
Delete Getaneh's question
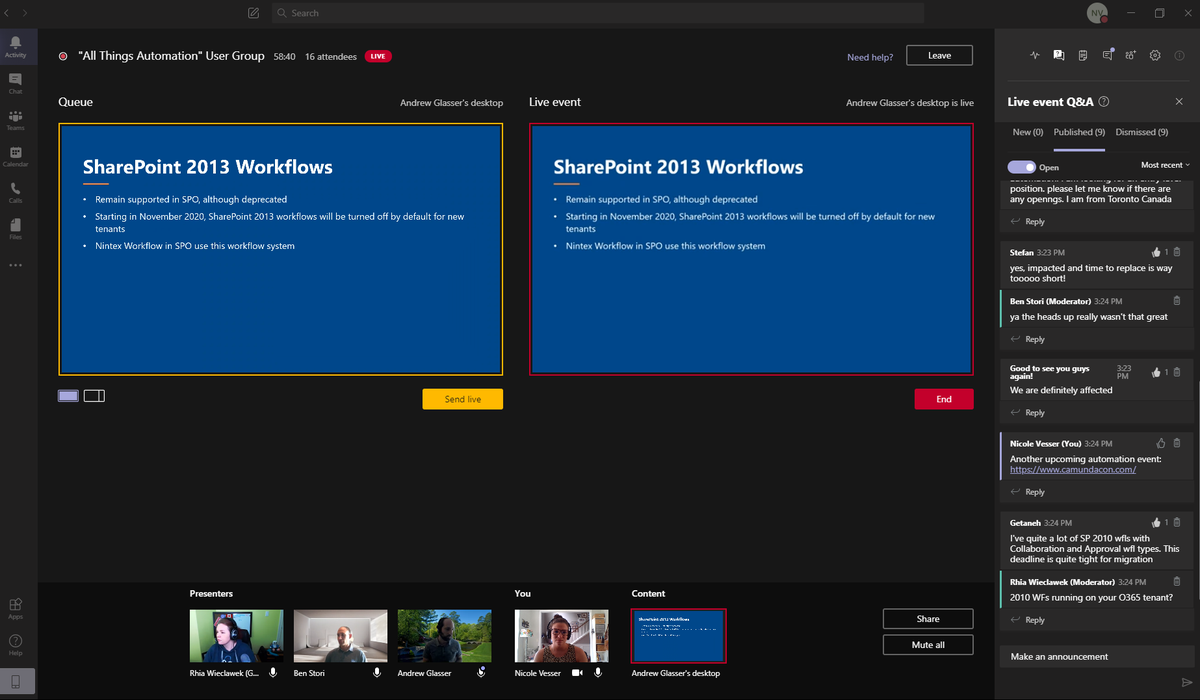(1177, 522)
